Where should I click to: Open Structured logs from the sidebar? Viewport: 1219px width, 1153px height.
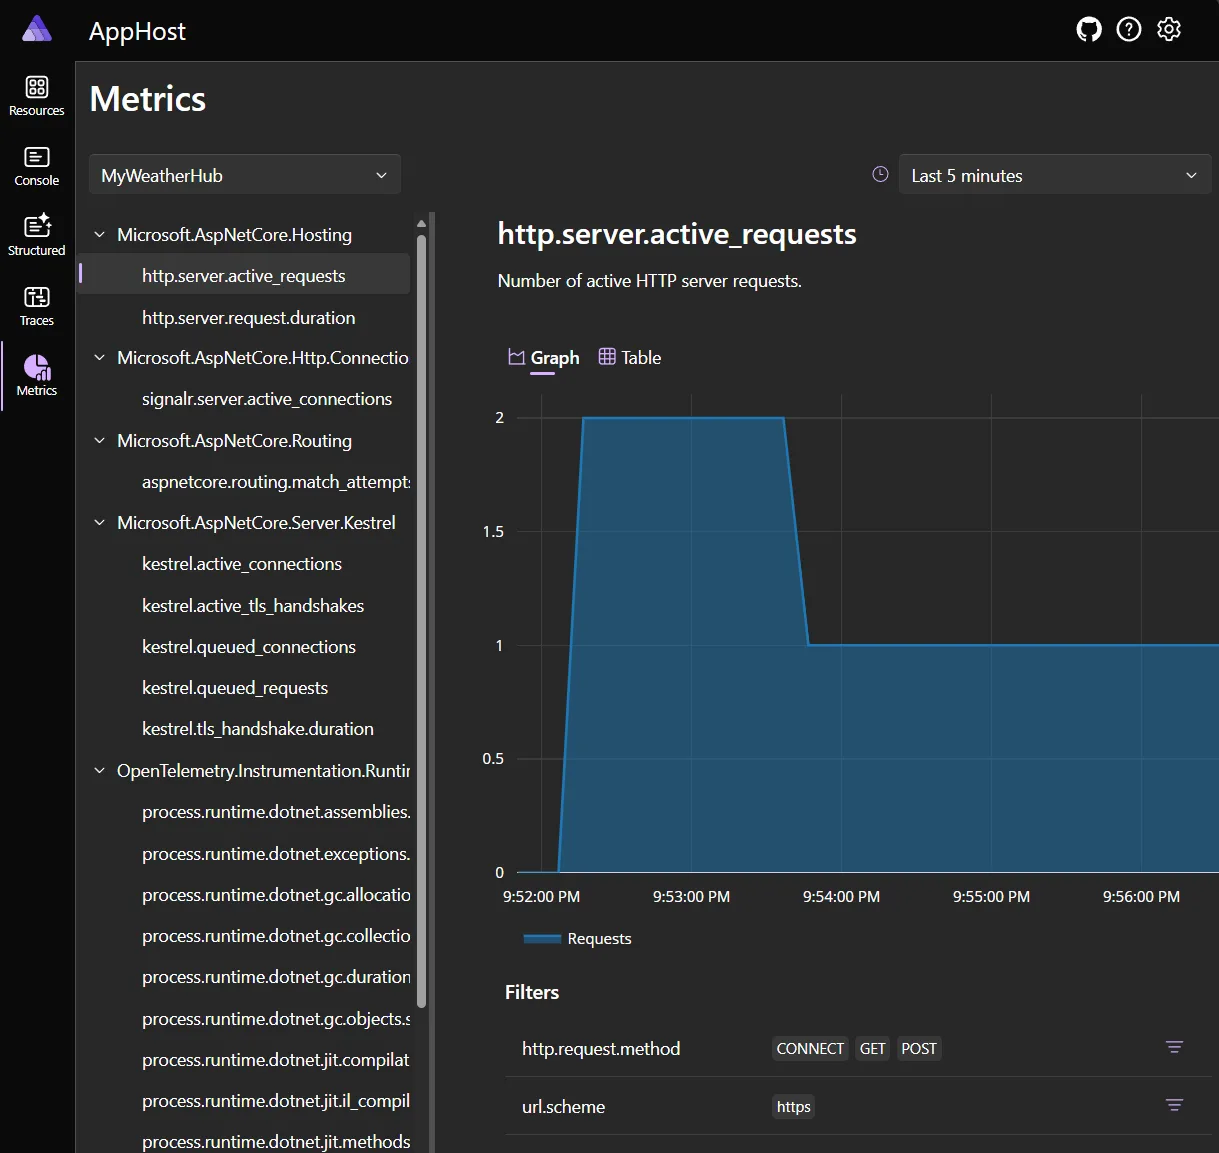36,235
